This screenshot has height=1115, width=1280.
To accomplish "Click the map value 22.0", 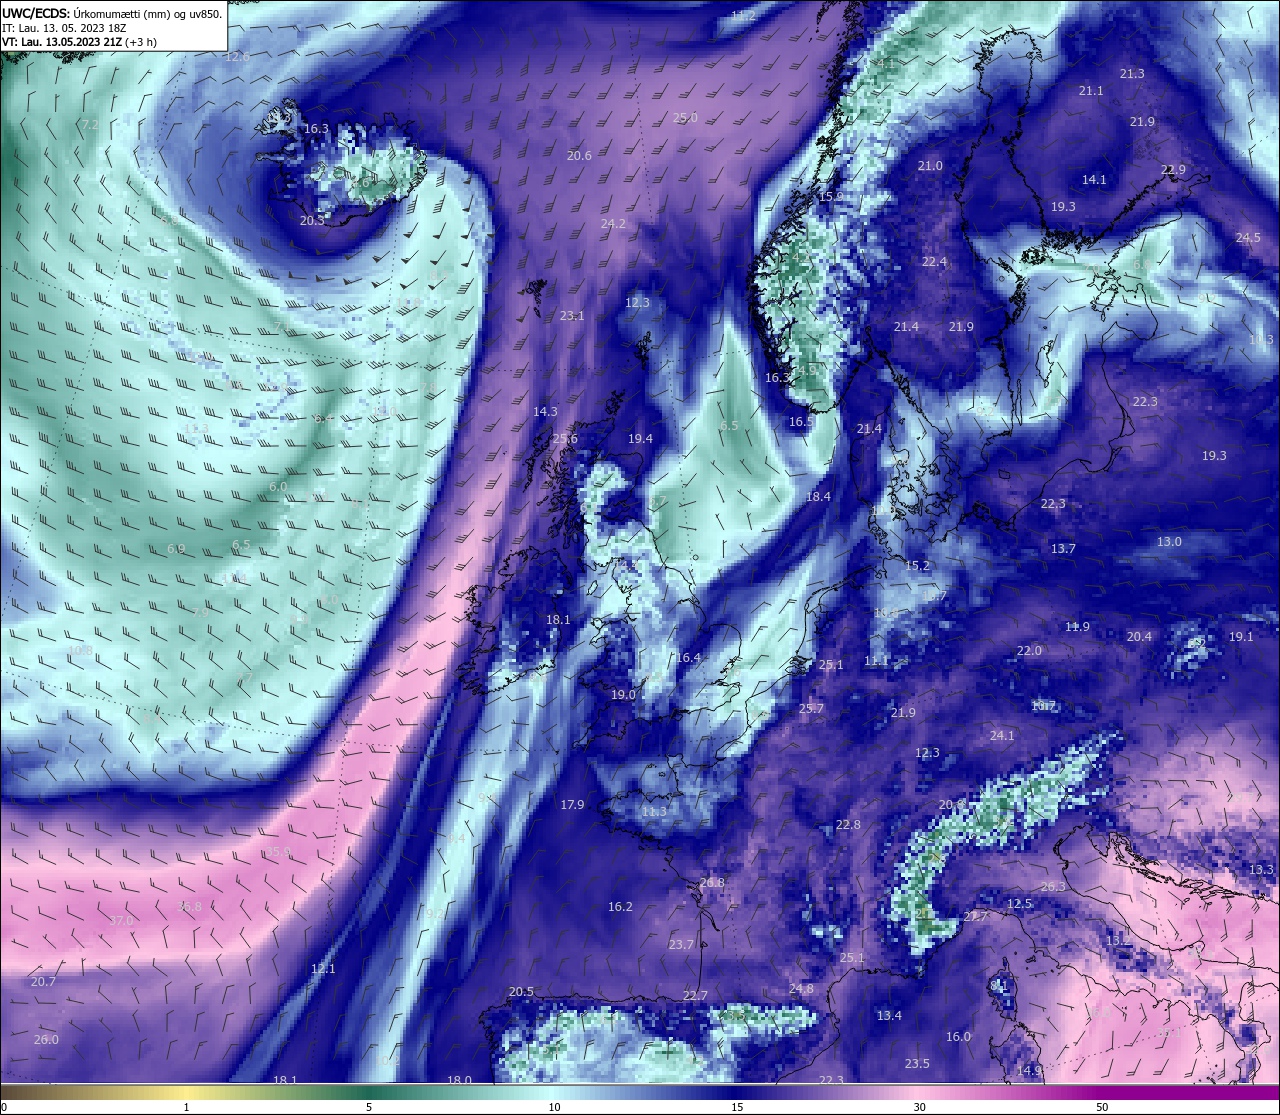I will tap(1029, 651).
